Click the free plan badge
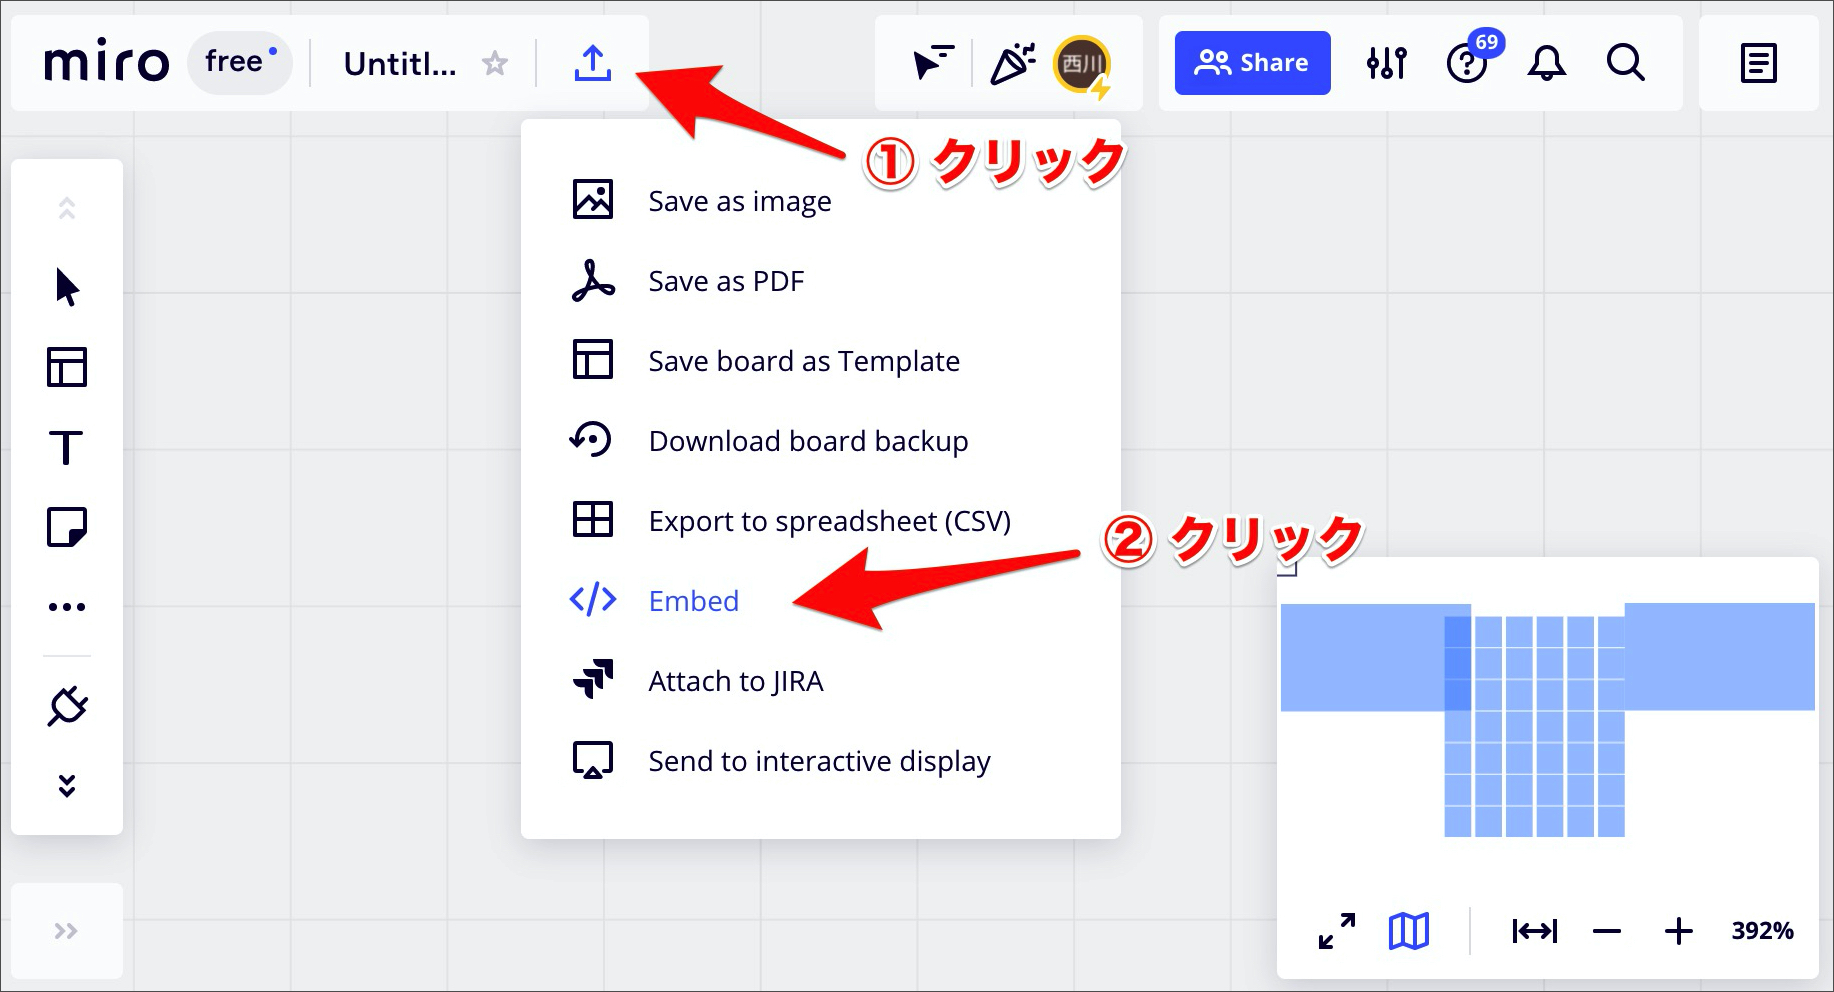 239,63
